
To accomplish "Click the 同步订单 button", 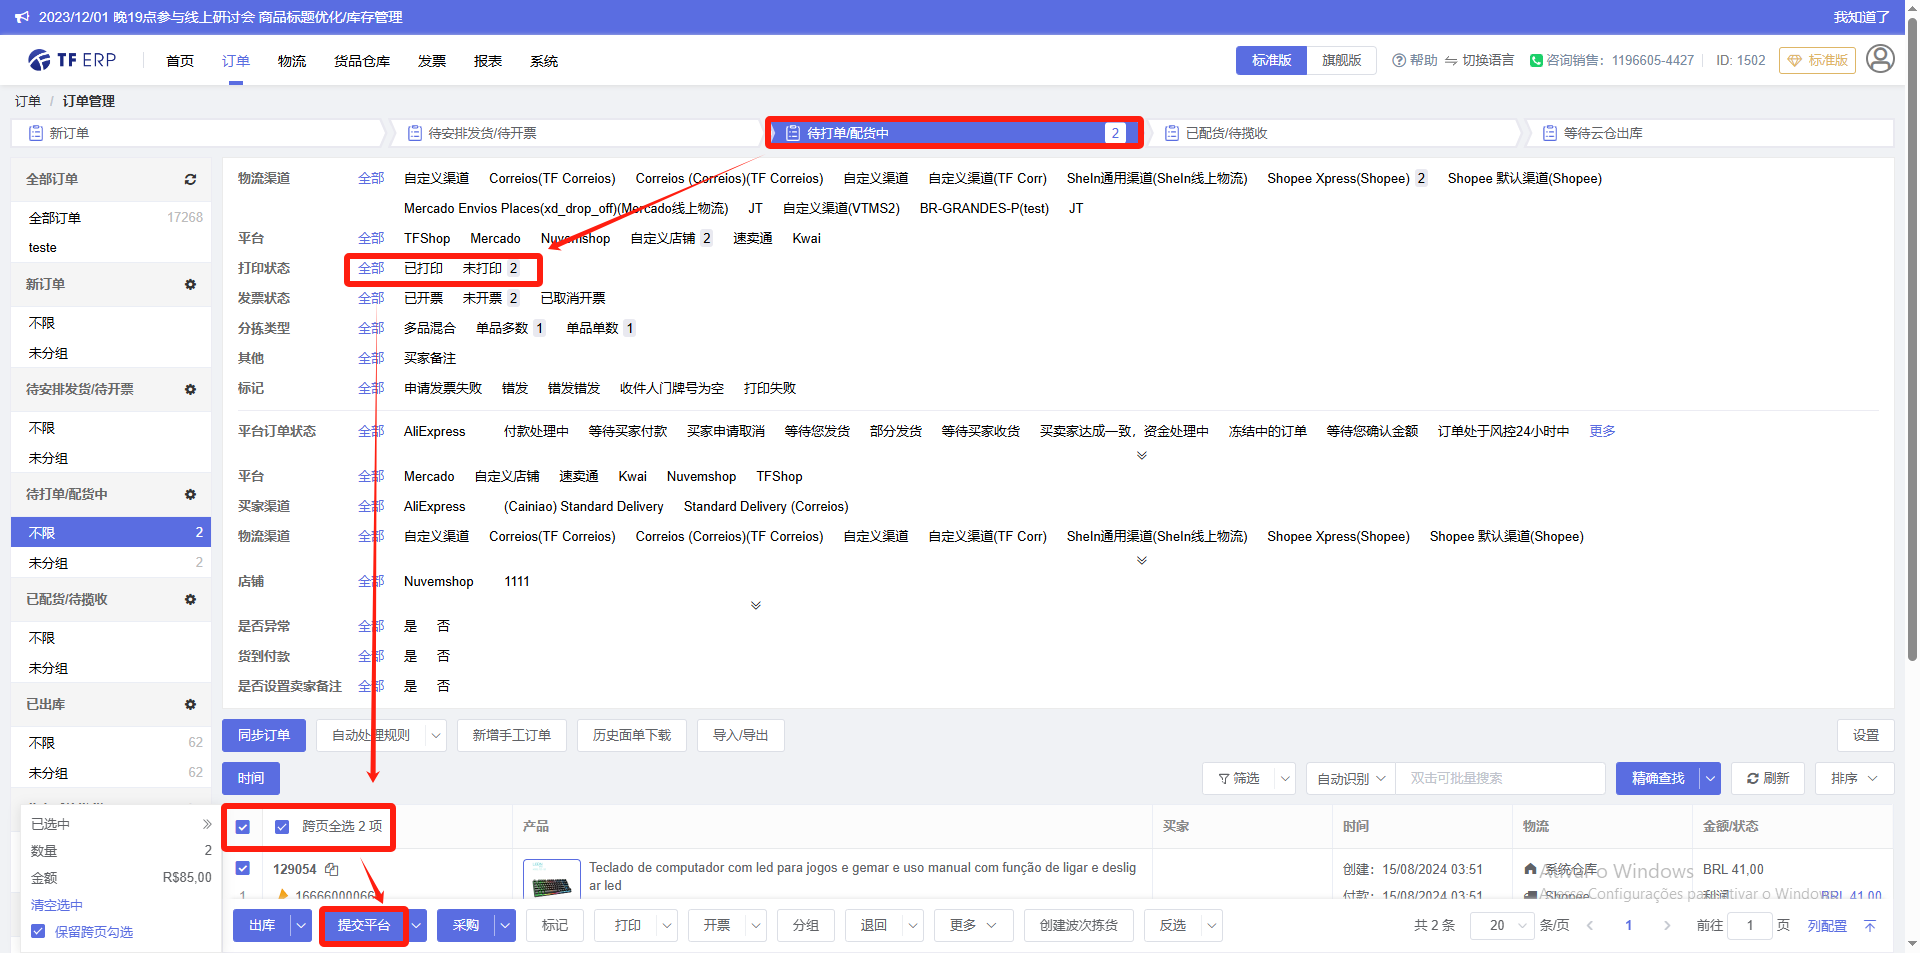I will click(x=264, y=735).
